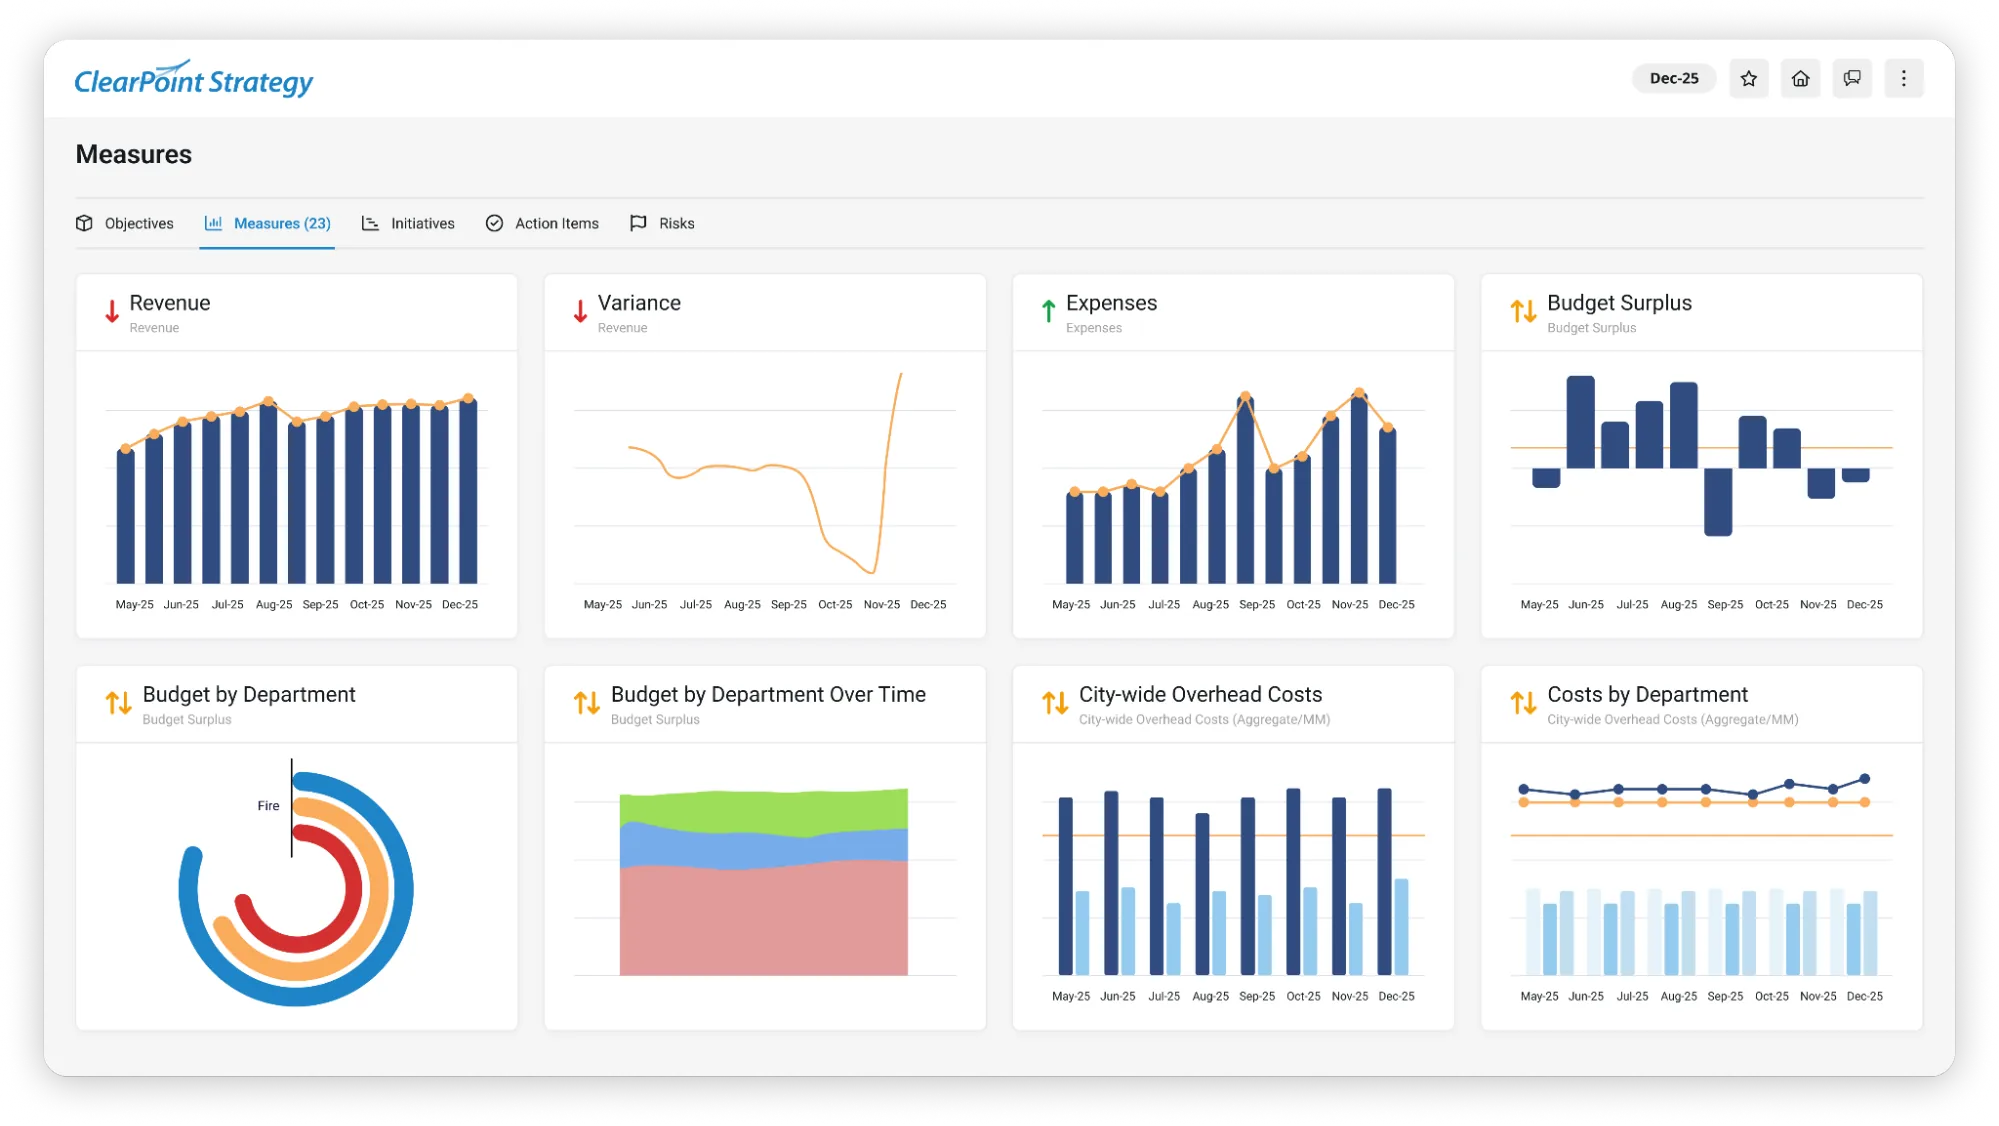Open the City-wide Overhead Costs card
Image resolution: width=1999 pixels, height=1126 pixels.
pyautogui.click(x=1199, y=693)
